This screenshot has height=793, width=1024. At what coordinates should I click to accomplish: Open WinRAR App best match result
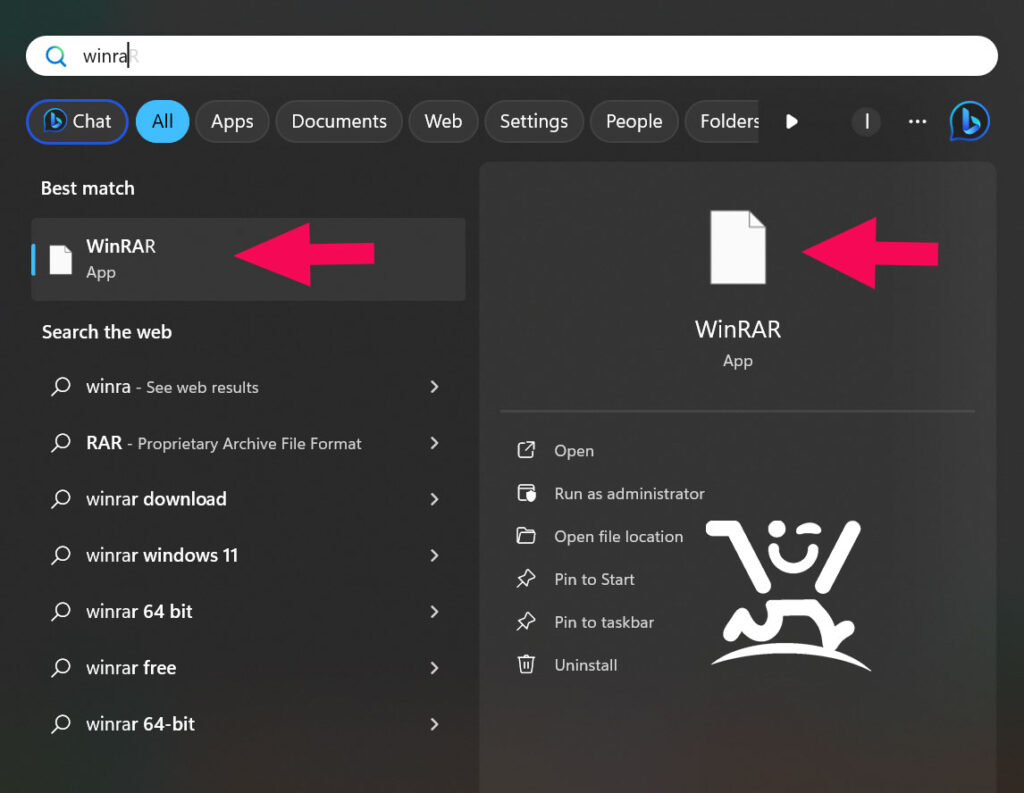click(248, 259)
